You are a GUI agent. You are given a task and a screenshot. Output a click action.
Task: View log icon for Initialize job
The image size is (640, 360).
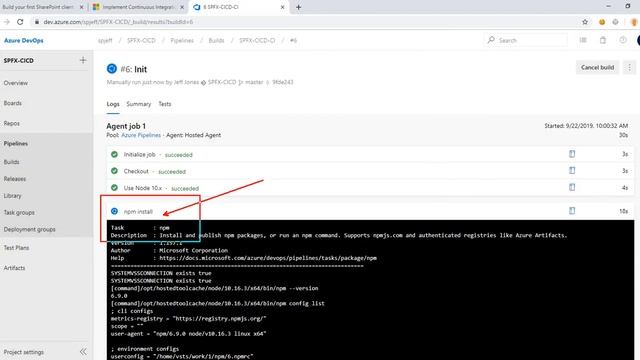click(572, 154)
